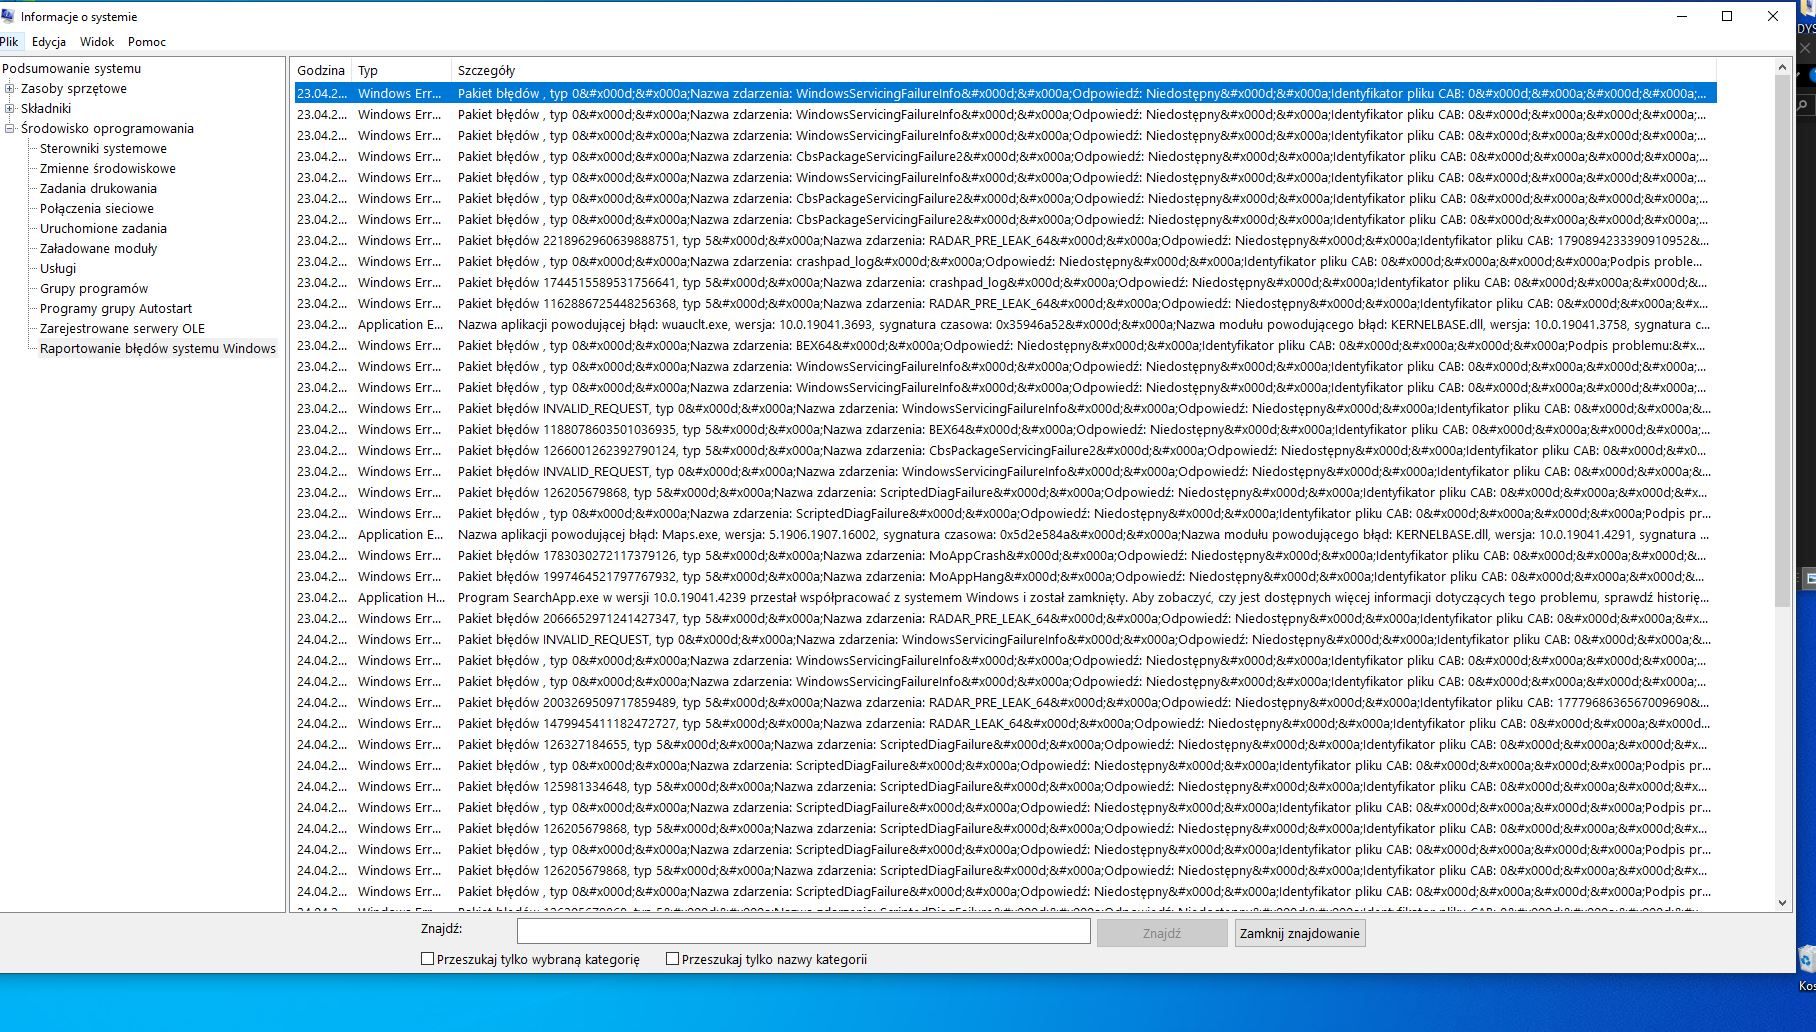Maximize the Informacje o systemie window

coord(1727,16)
